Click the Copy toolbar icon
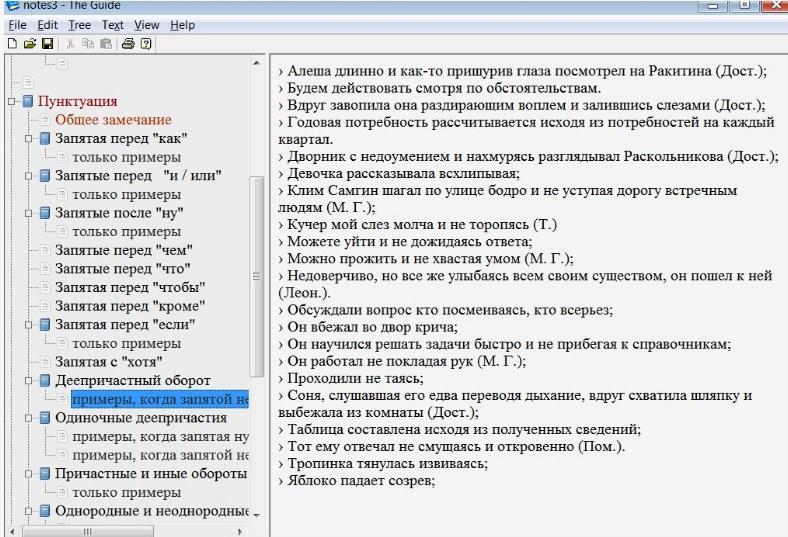 point(88,44)
